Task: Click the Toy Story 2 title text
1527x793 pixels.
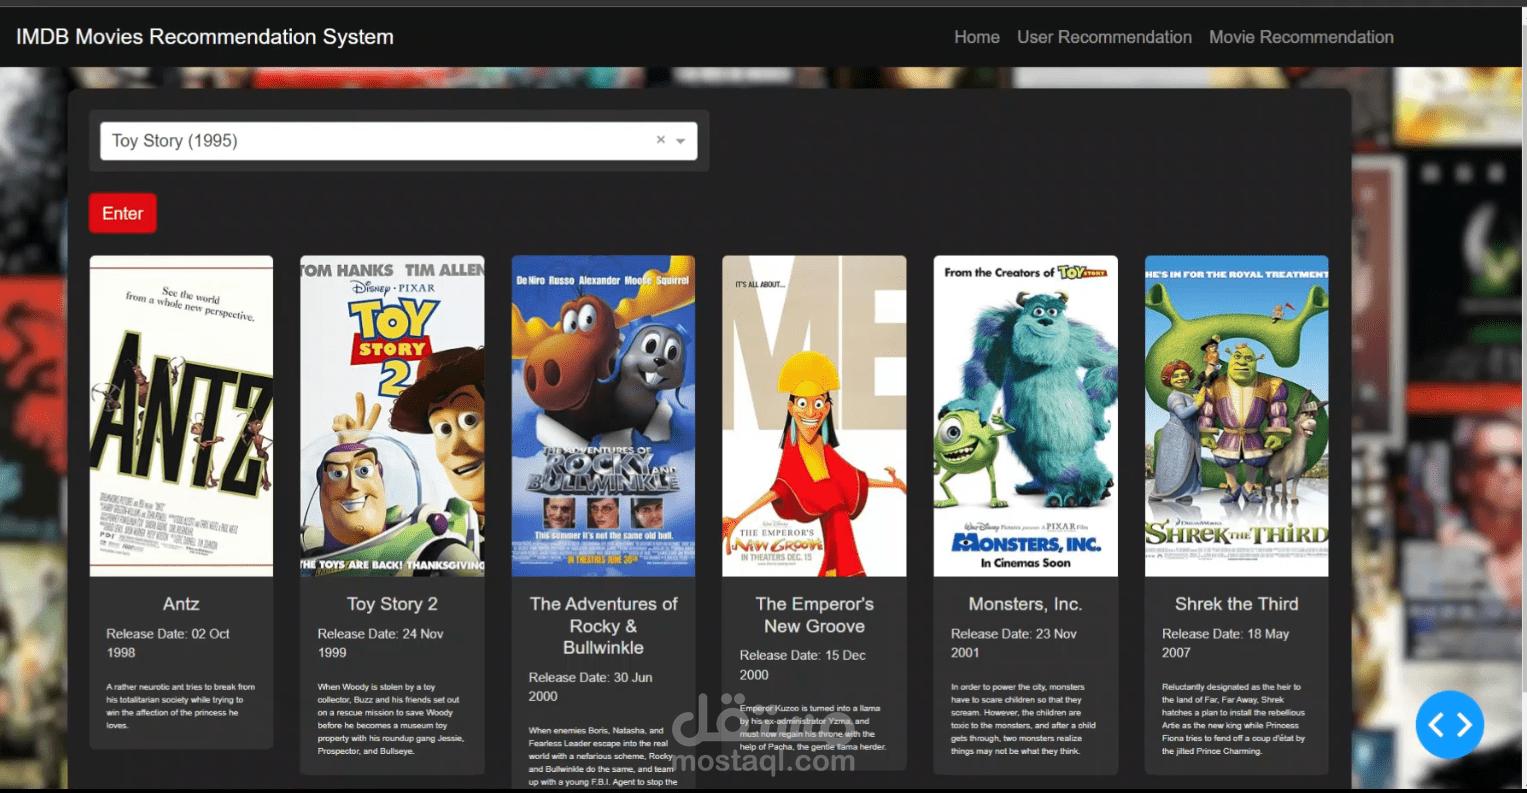Action: click(x=392, y=604)
